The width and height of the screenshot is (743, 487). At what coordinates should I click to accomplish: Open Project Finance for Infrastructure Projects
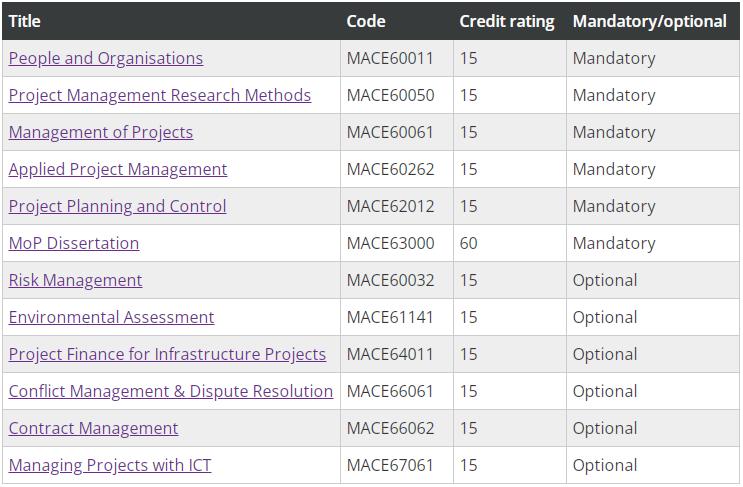click(167, 354)
